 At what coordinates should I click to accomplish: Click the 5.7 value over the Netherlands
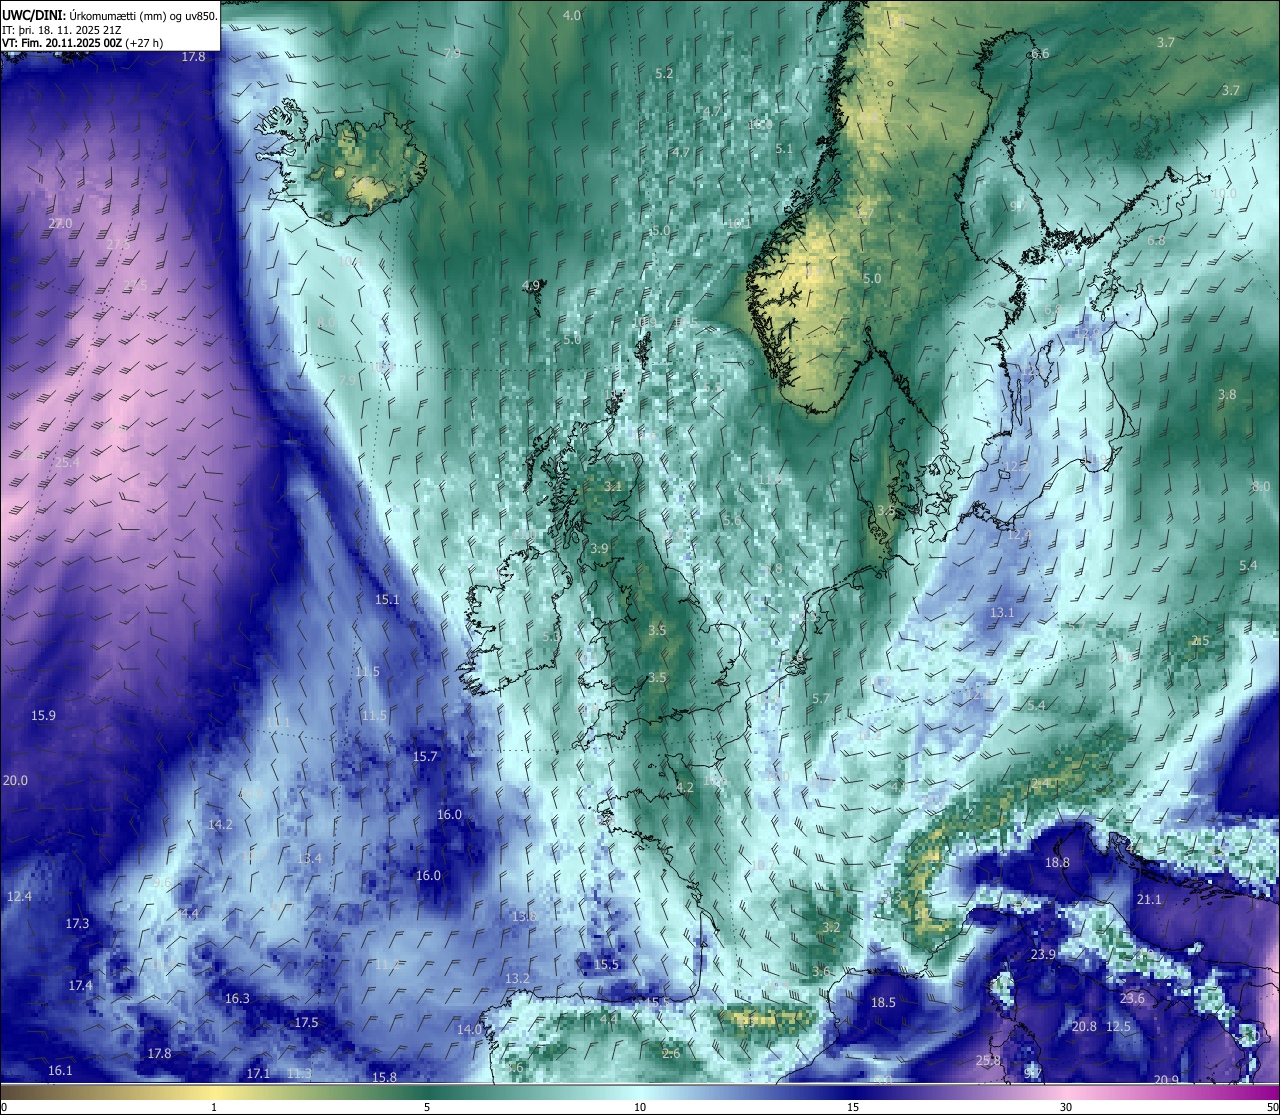point(821,698)
